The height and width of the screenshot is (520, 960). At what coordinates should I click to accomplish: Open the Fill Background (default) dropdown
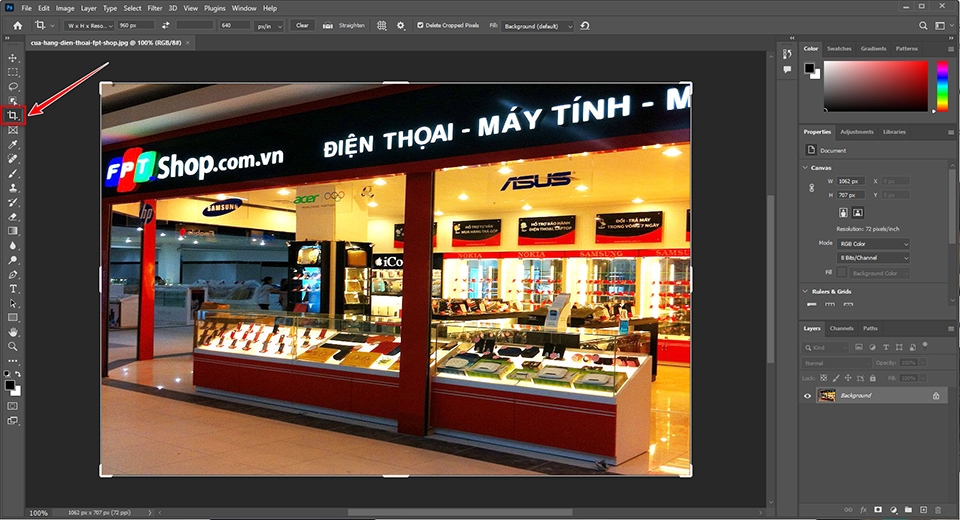(x=538, y=26)
